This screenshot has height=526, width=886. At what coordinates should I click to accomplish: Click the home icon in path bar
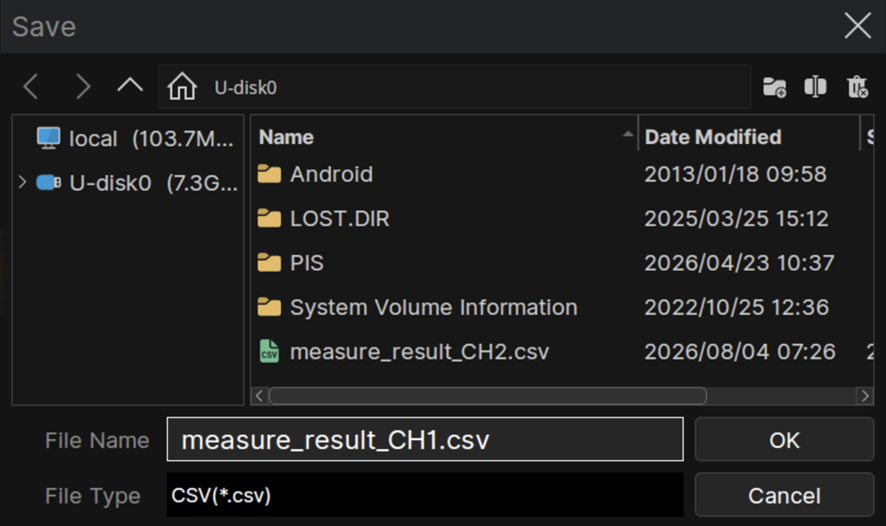pyautogui.click(x=182, y=87)
